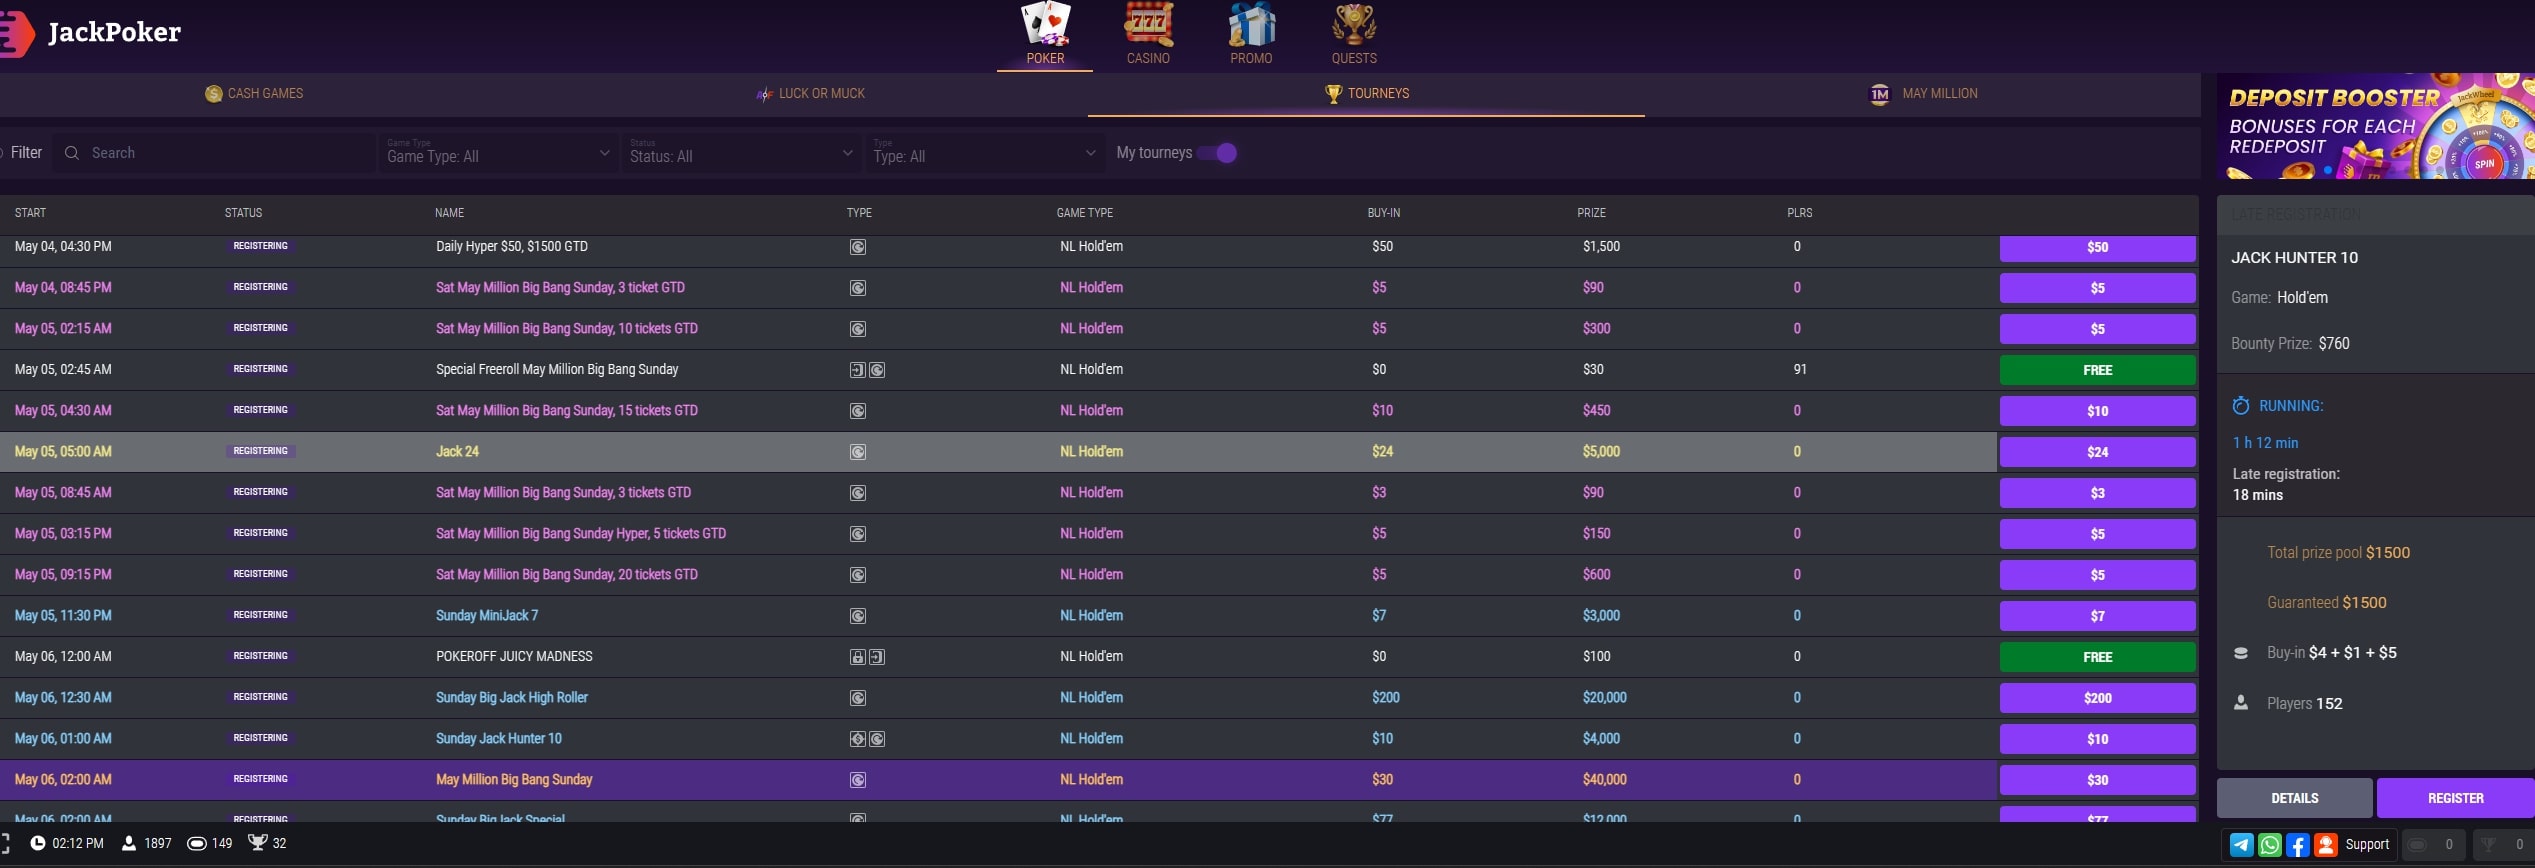The width and height of the screenshot is (2535, 868).
Task: Open Quests via the trophy icon
Action: pos(1354,25)
